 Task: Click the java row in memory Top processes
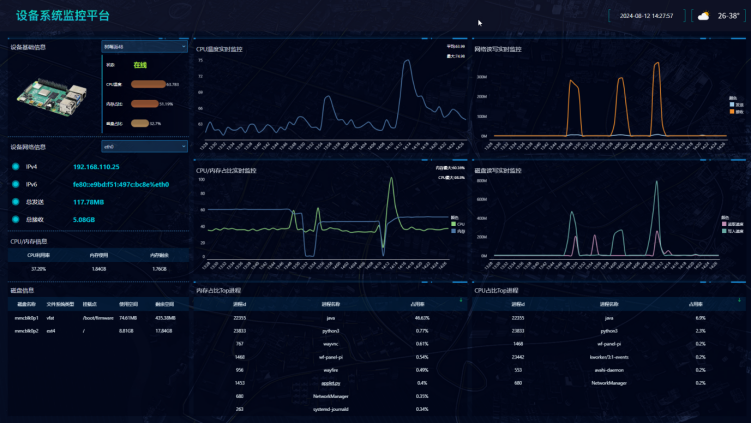click(x=330, y=316)
